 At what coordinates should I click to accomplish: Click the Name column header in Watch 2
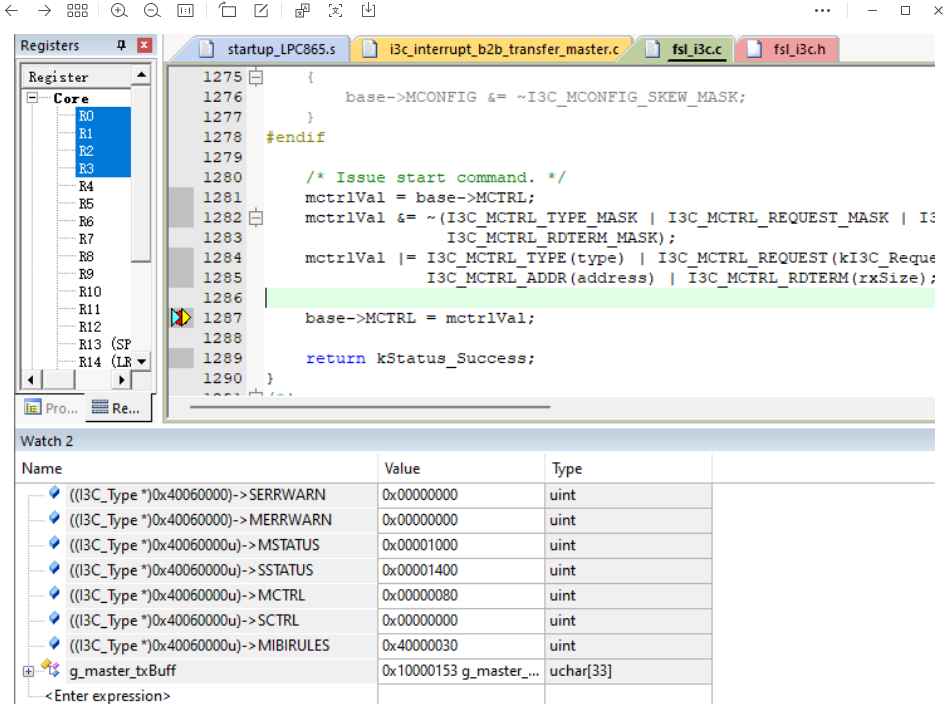pyautogui.click(x=197, y=468)
